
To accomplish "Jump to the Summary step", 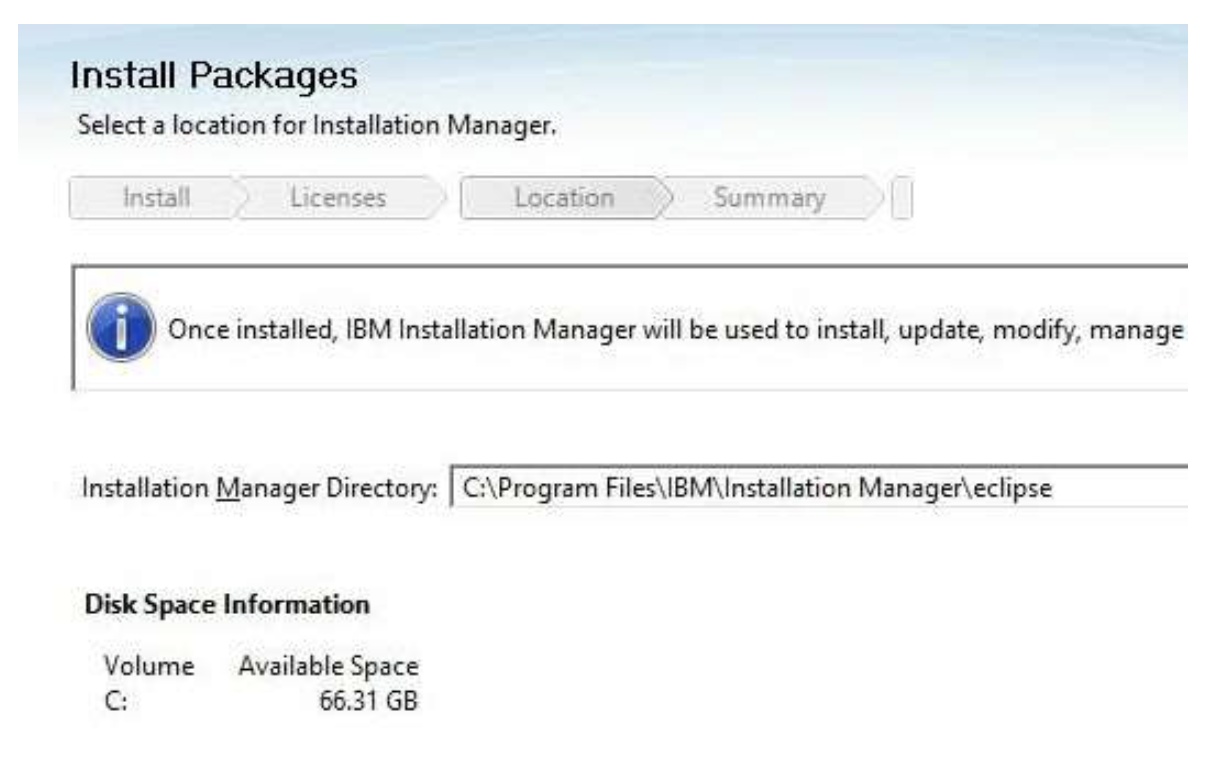I will pos(769,198).
